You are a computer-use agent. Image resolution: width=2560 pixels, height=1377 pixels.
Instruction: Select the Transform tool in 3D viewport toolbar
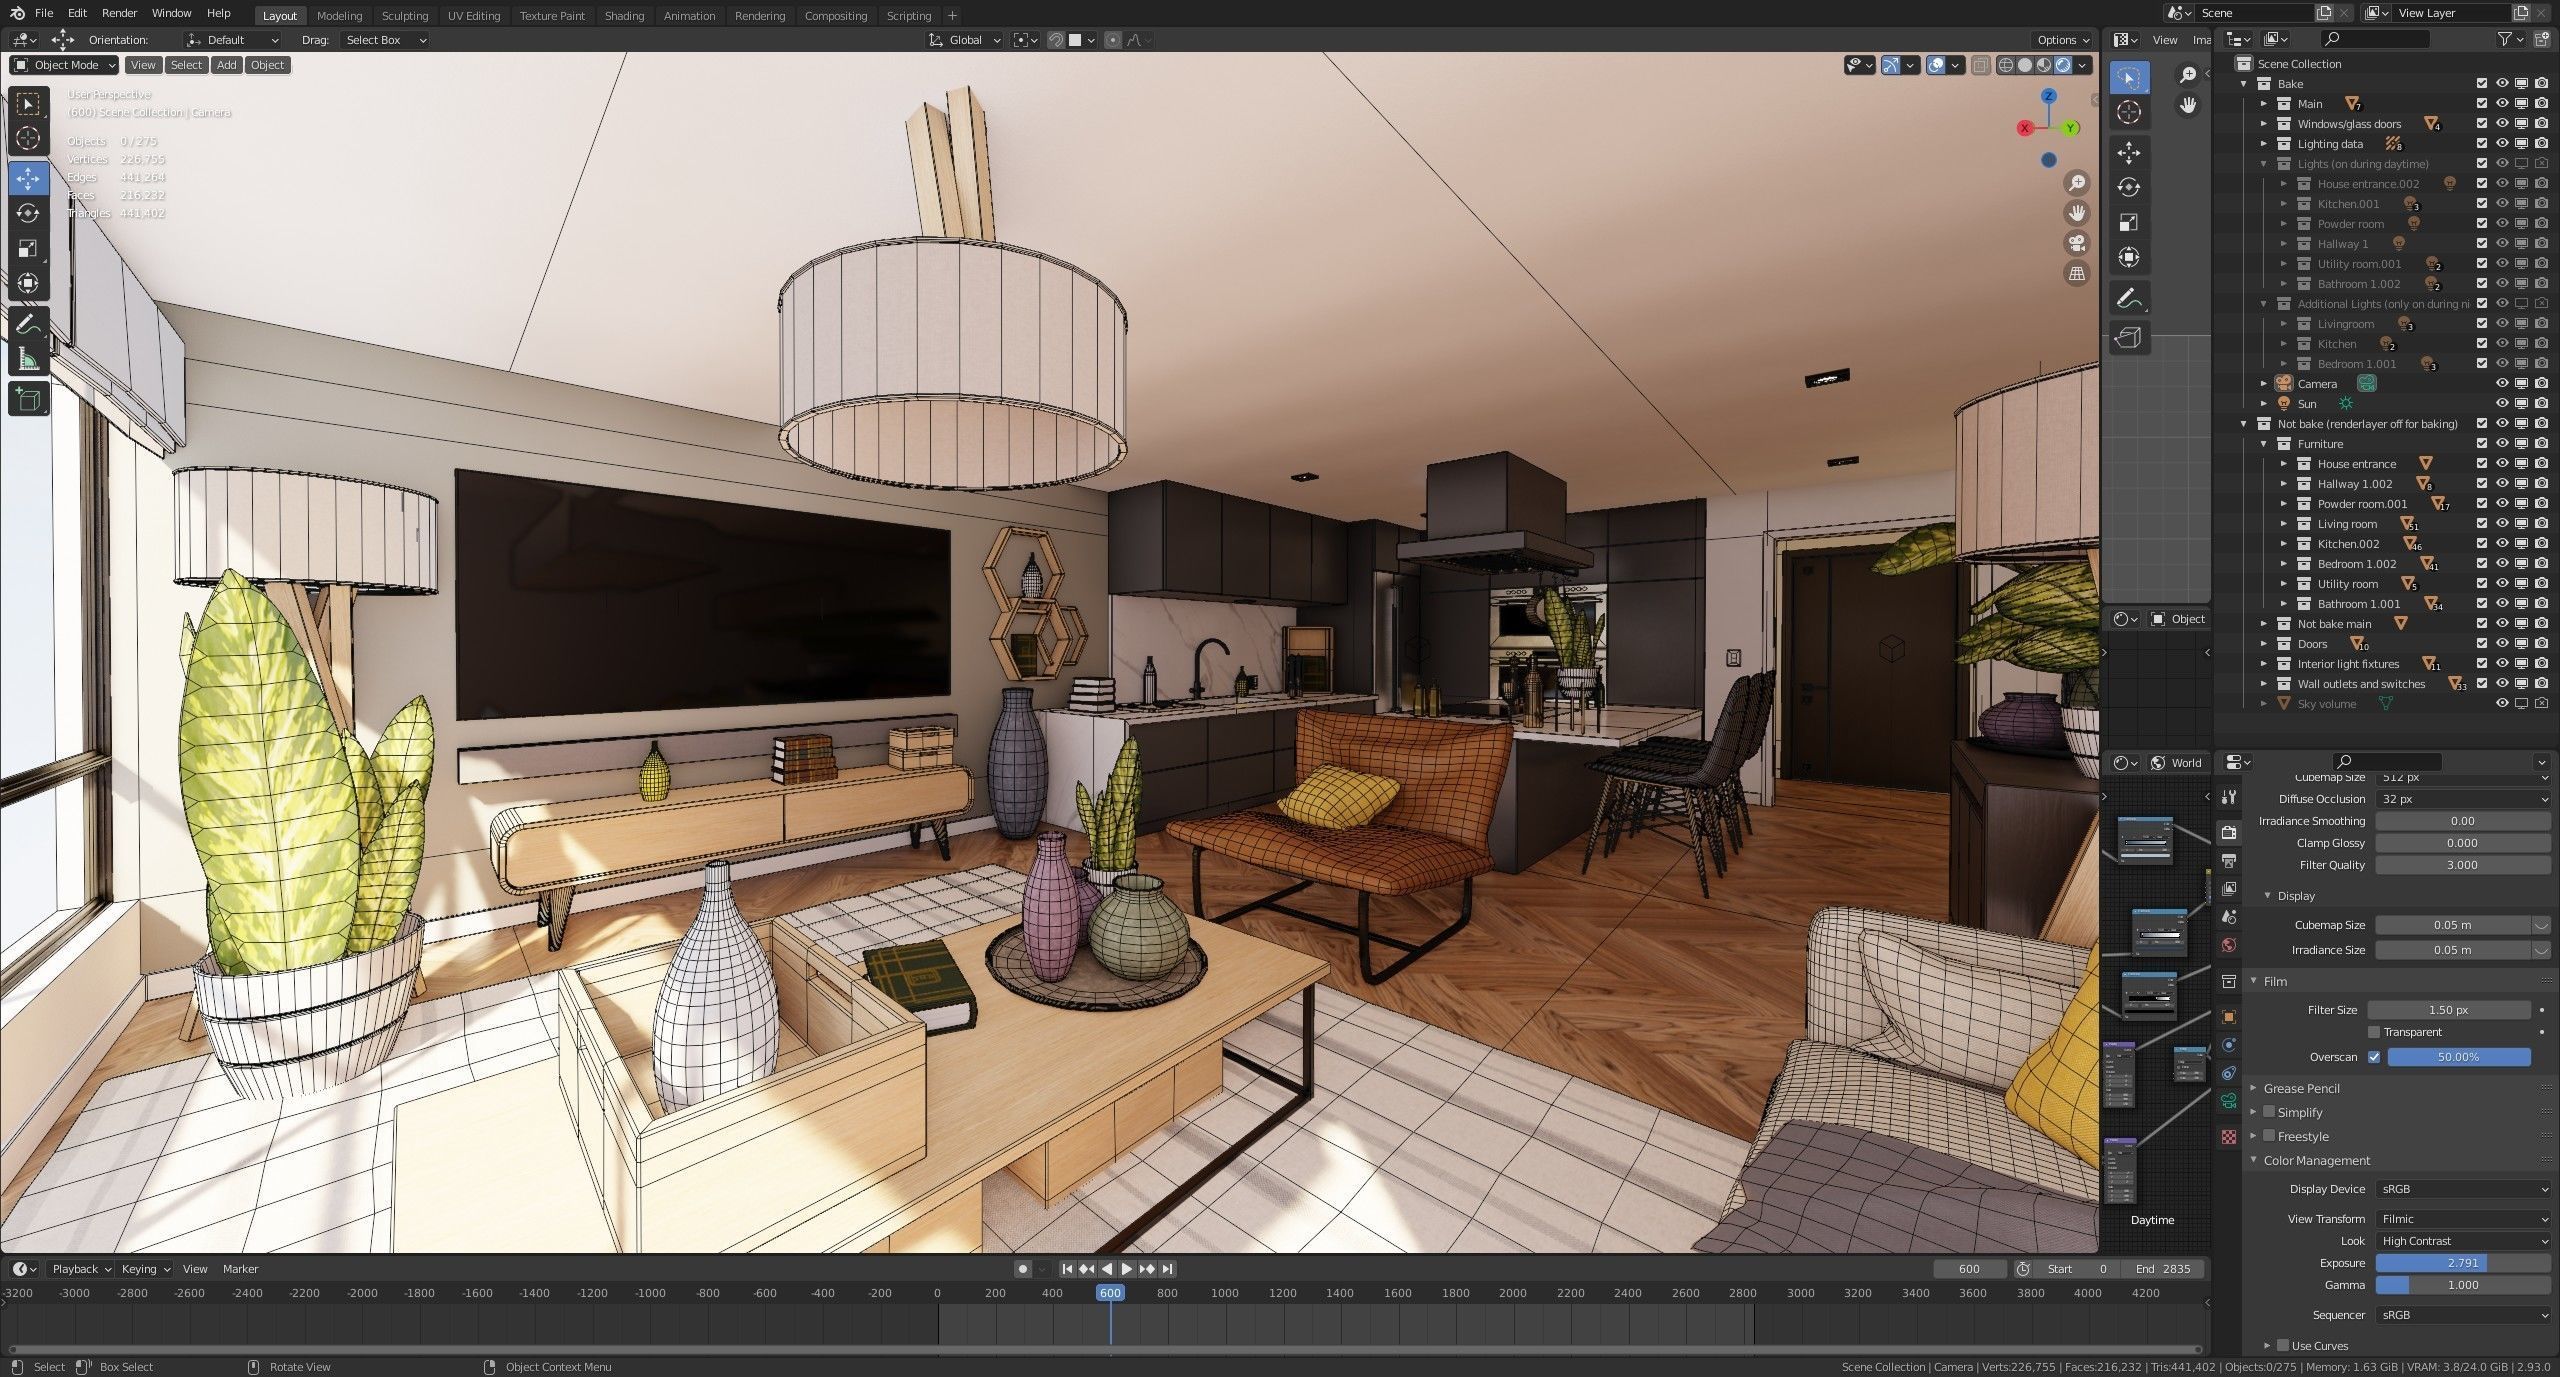(x=28, y=283)
